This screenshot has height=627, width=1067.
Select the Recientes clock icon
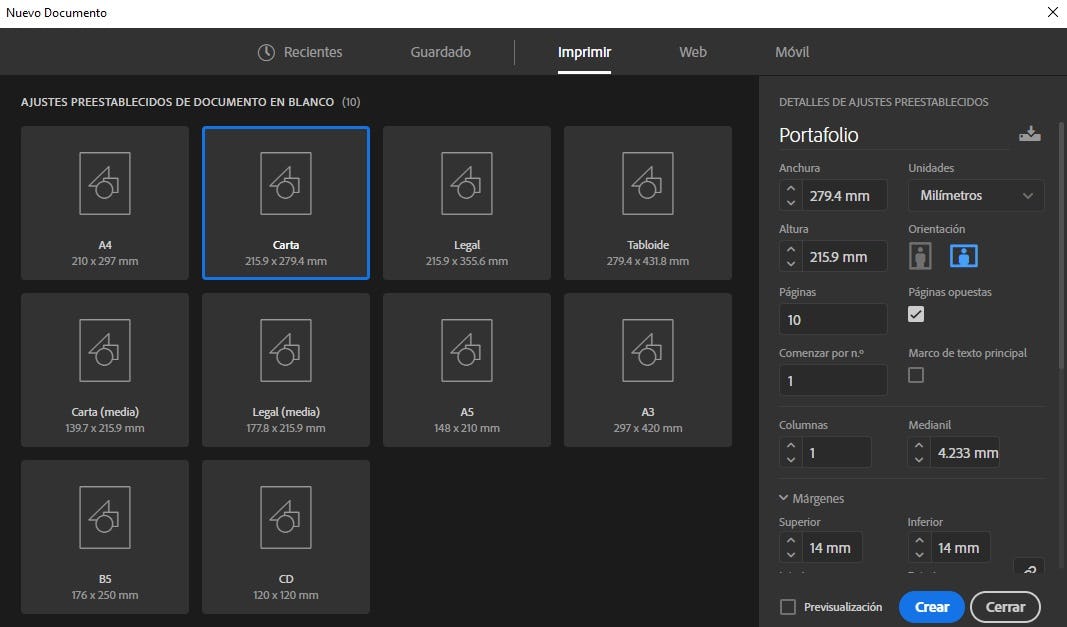(266, 52)
